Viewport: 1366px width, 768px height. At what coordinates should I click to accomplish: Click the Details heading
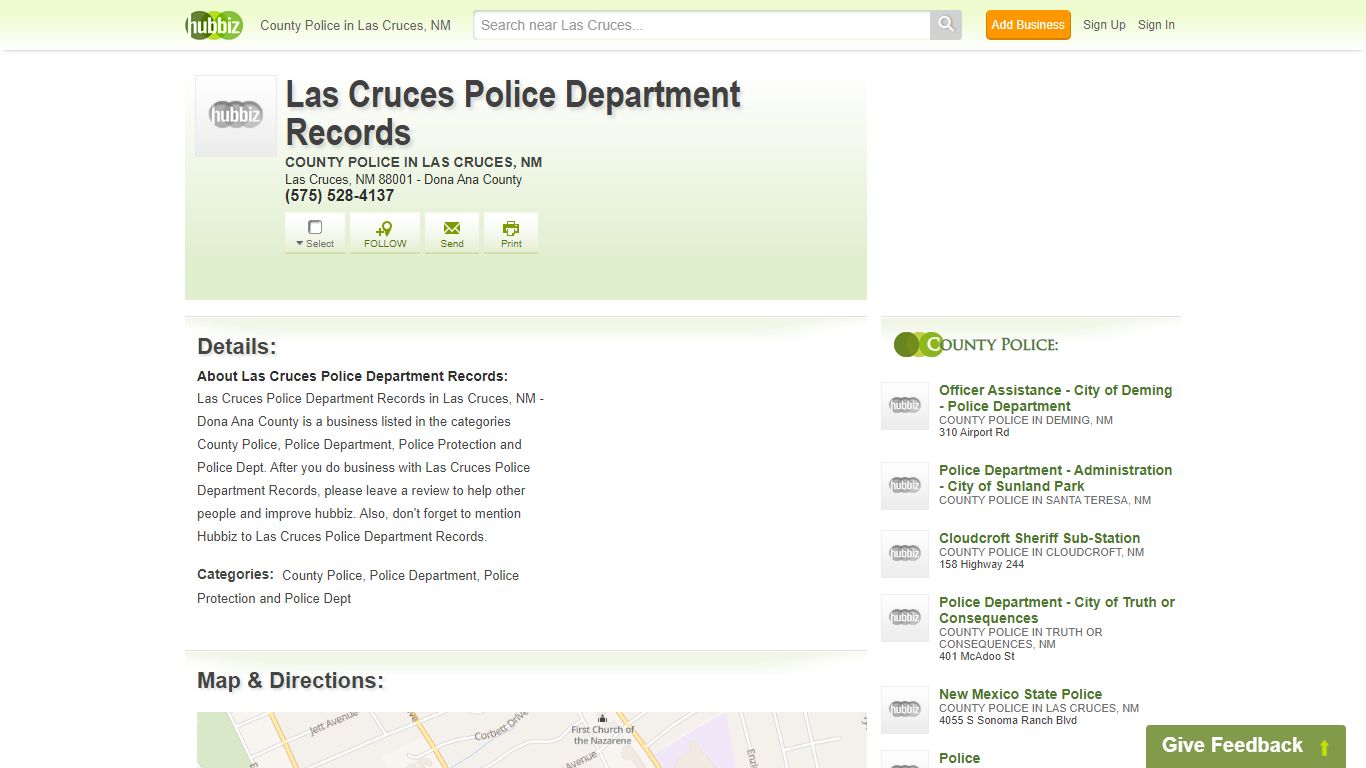(237, 347)
